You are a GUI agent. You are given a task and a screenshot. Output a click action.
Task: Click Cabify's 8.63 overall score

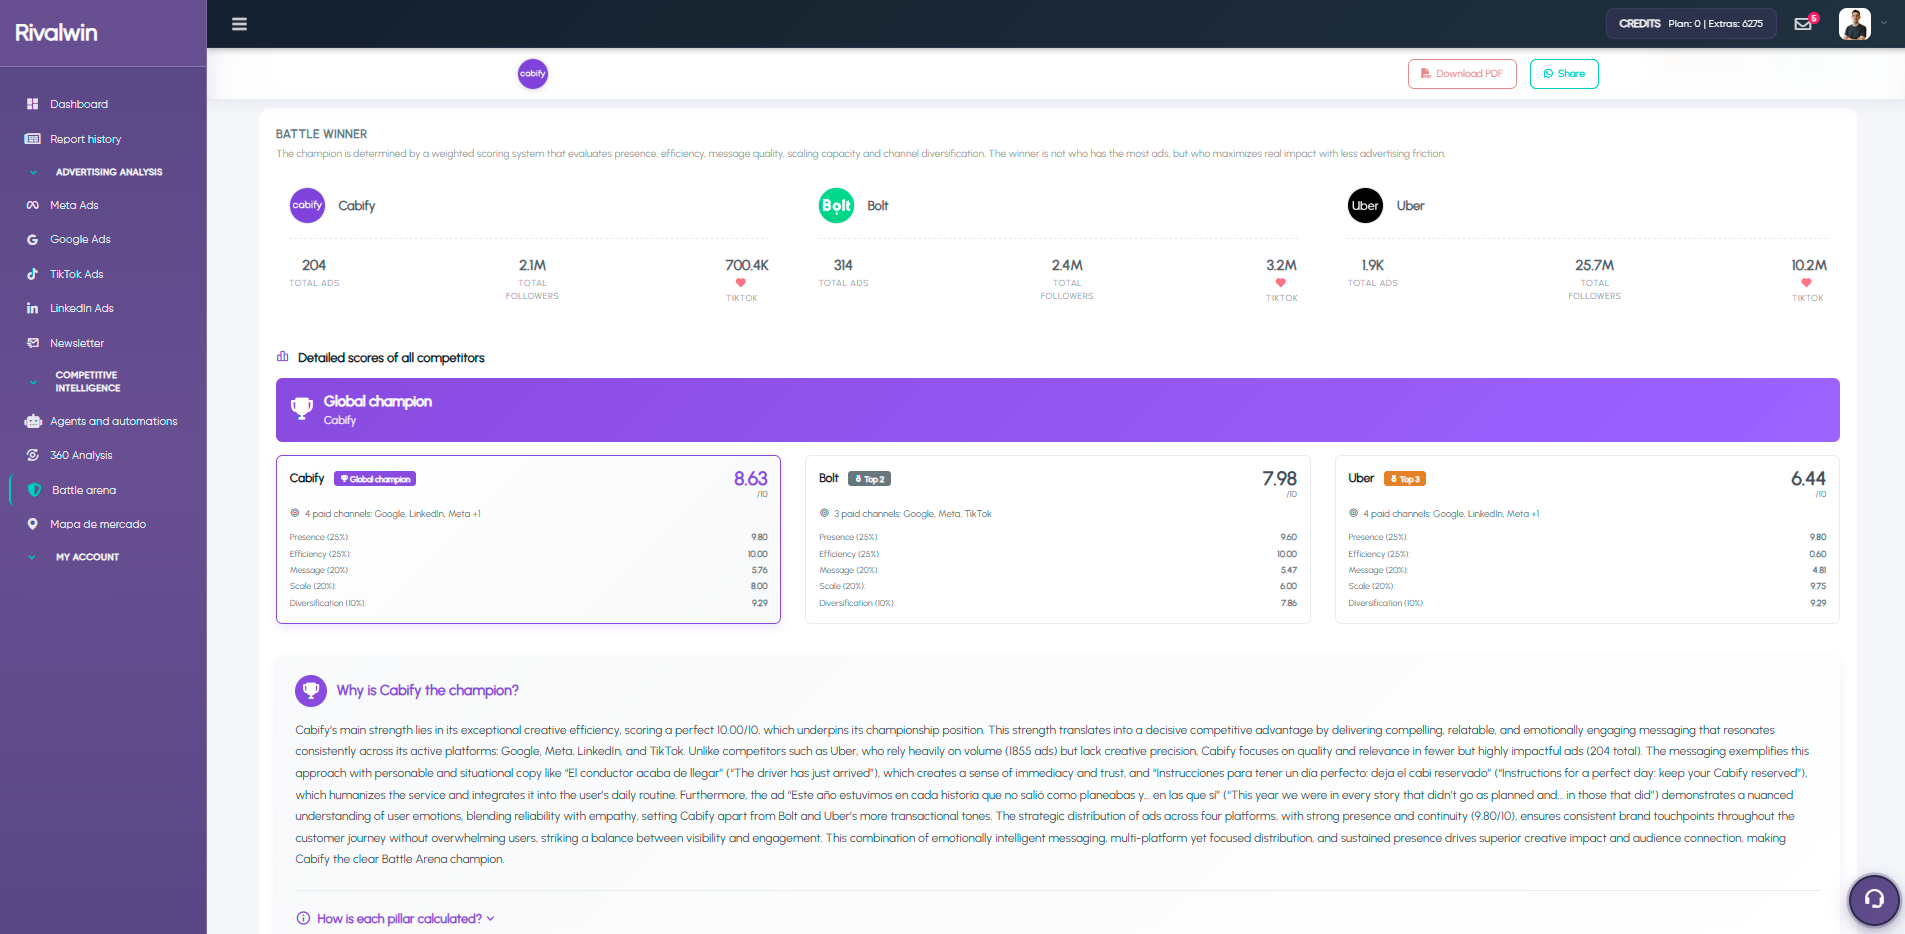[x=751, y=479]
